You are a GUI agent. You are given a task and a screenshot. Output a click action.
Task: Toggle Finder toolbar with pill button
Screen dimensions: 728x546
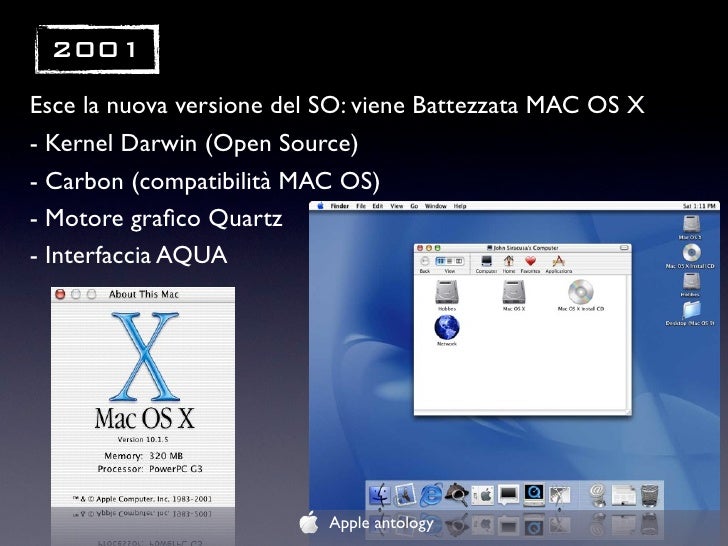pos(624,248)
